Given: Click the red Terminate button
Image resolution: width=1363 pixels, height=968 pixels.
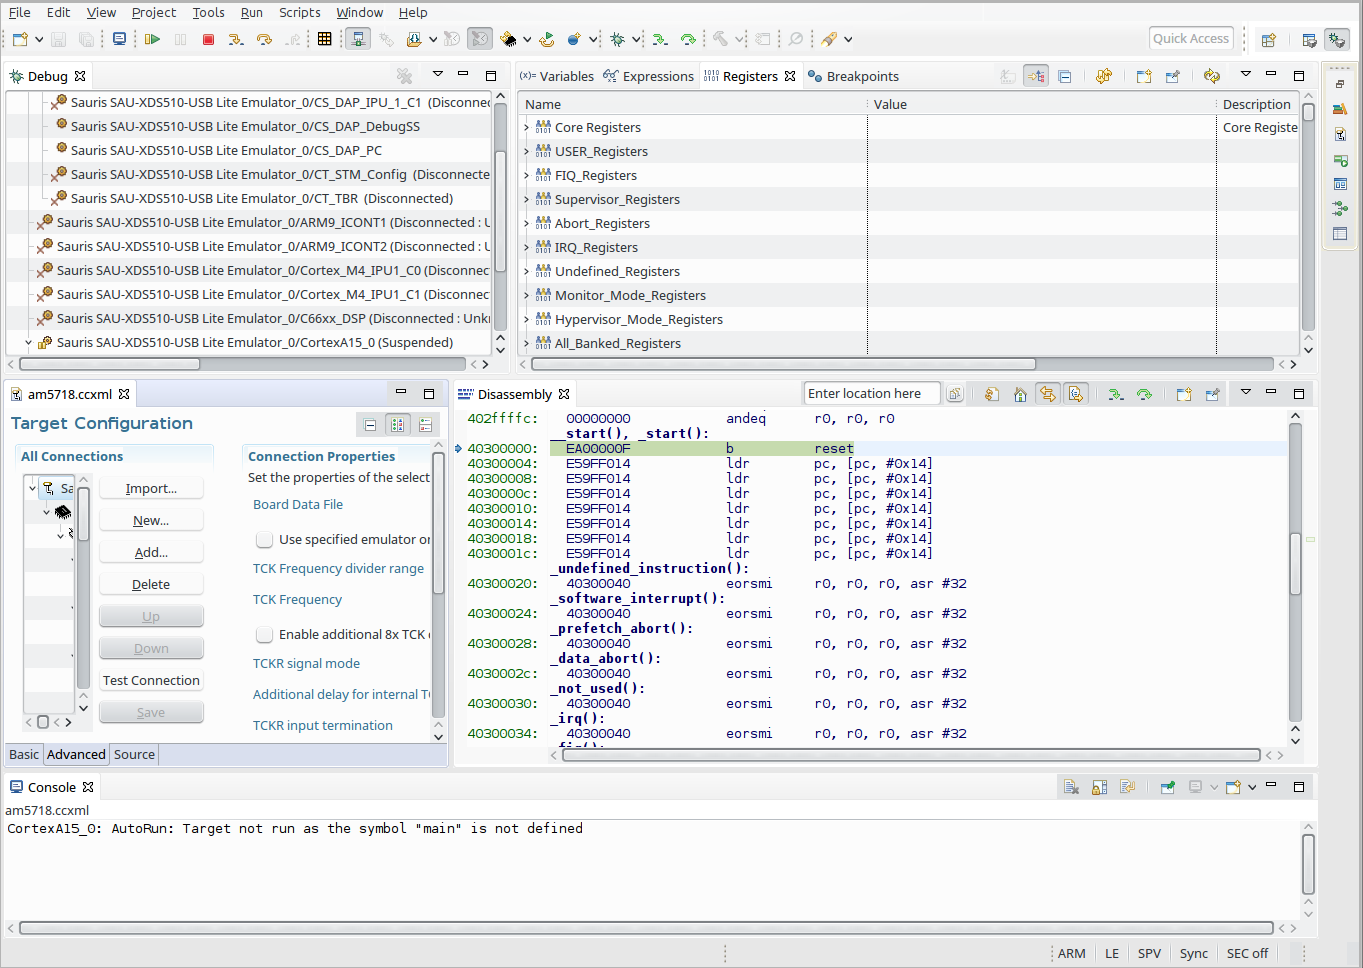Looking at the screenshot, I should pos(208,39).
